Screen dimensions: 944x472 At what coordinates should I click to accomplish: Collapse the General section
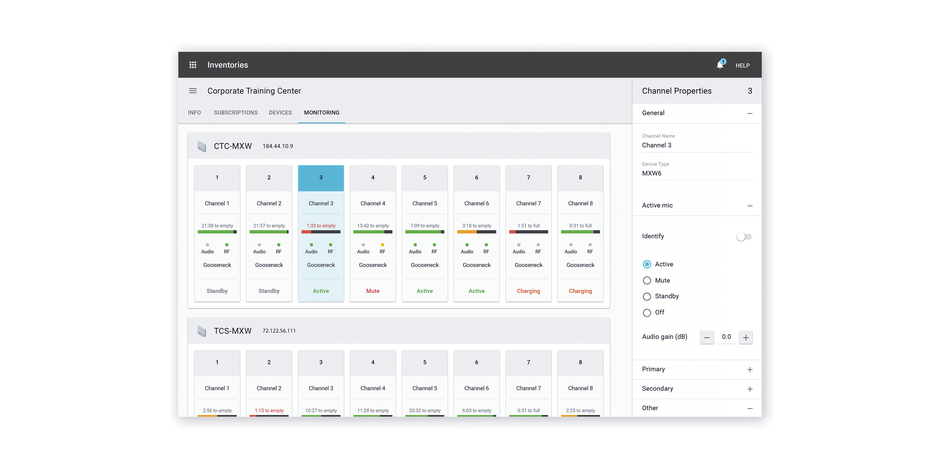(x=750, y=114)
